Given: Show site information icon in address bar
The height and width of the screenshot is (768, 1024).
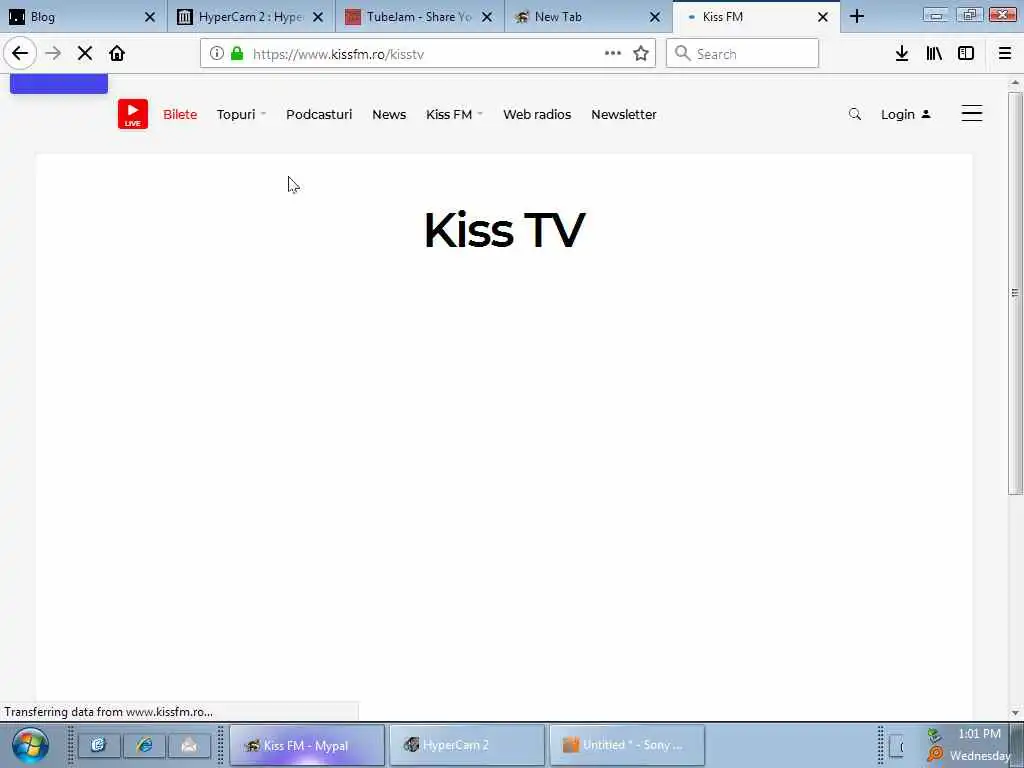Looking at the screenshot, I should 217,54.
